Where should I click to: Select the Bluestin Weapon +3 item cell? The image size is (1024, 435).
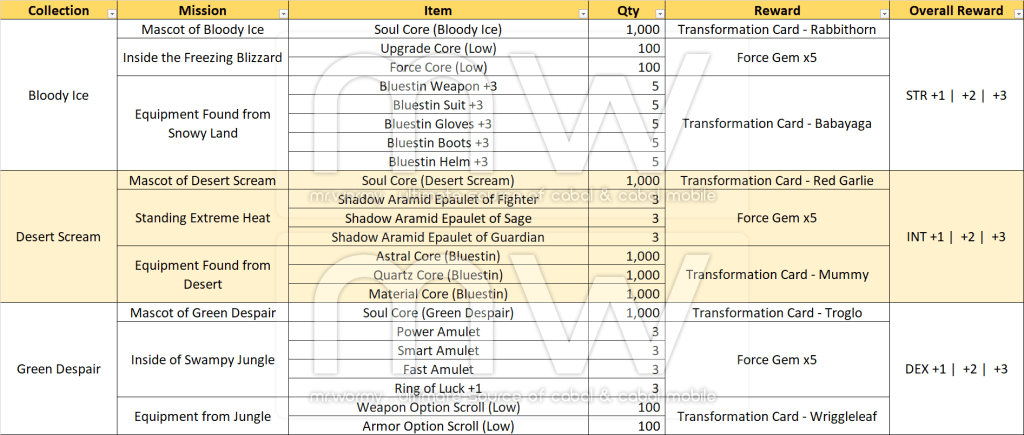[438, 86]
